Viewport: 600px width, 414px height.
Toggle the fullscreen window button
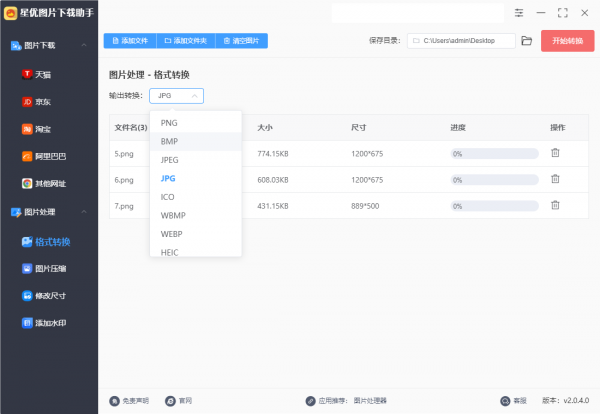click(x=562, y=13)
